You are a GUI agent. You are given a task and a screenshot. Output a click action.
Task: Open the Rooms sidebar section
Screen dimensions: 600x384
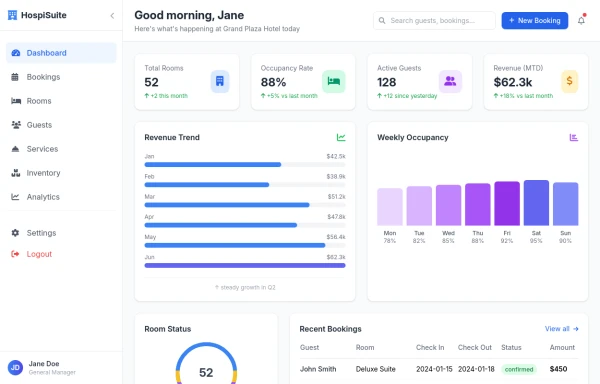[61, 101]
